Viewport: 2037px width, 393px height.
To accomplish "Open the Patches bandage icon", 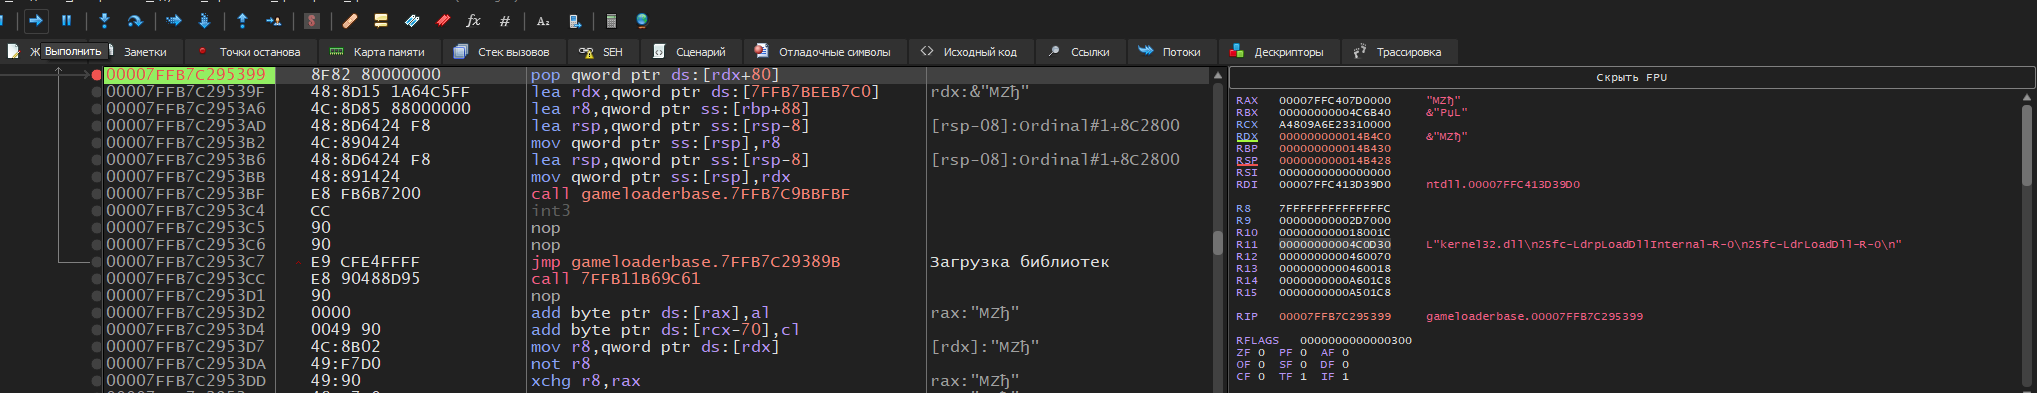I will [350, 20].
